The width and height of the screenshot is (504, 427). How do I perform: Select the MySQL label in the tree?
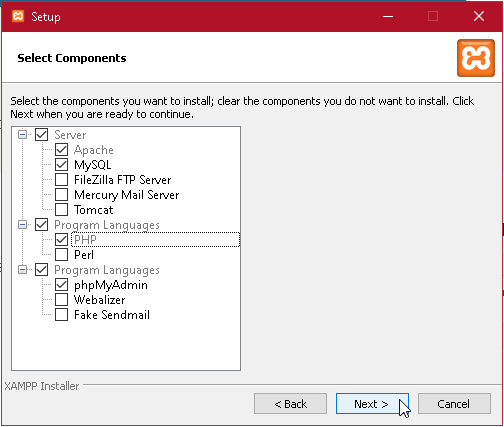[93, 165]
